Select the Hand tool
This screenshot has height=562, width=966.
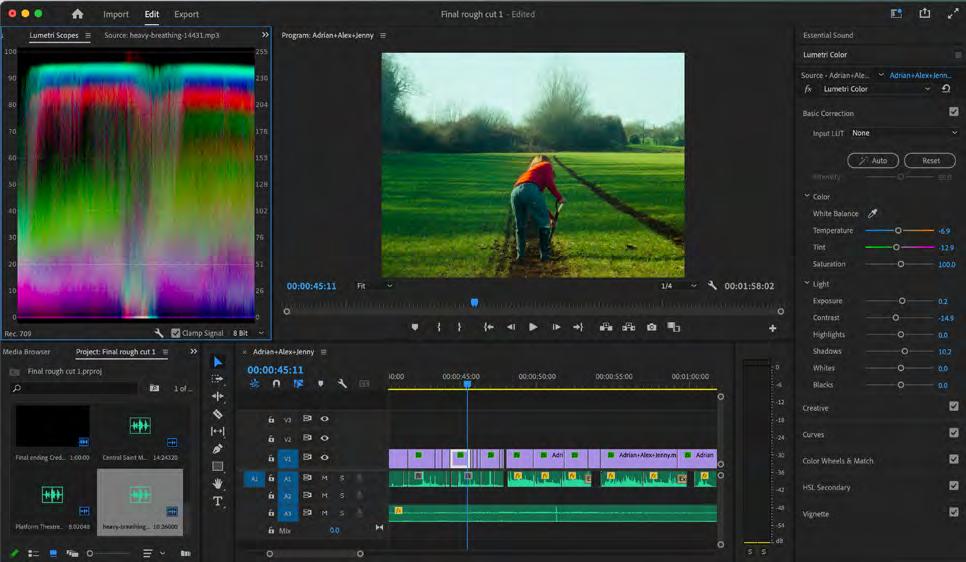pos(217,484)
